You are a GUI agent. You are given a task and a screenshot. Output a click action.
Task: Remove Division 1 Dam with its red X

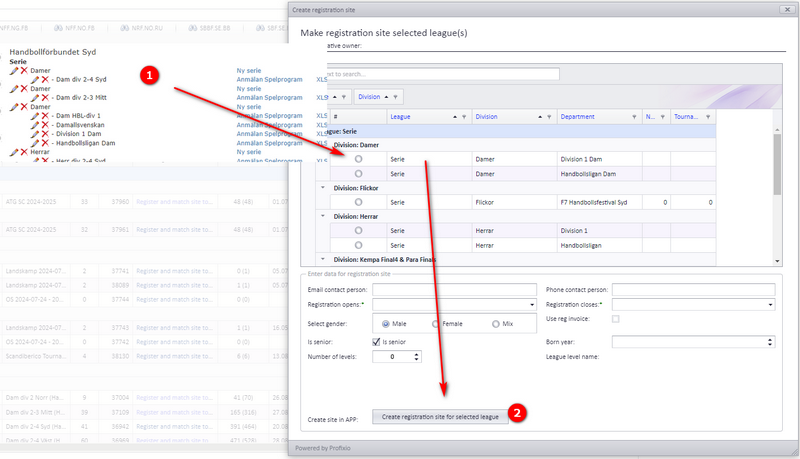click(45, 134)
